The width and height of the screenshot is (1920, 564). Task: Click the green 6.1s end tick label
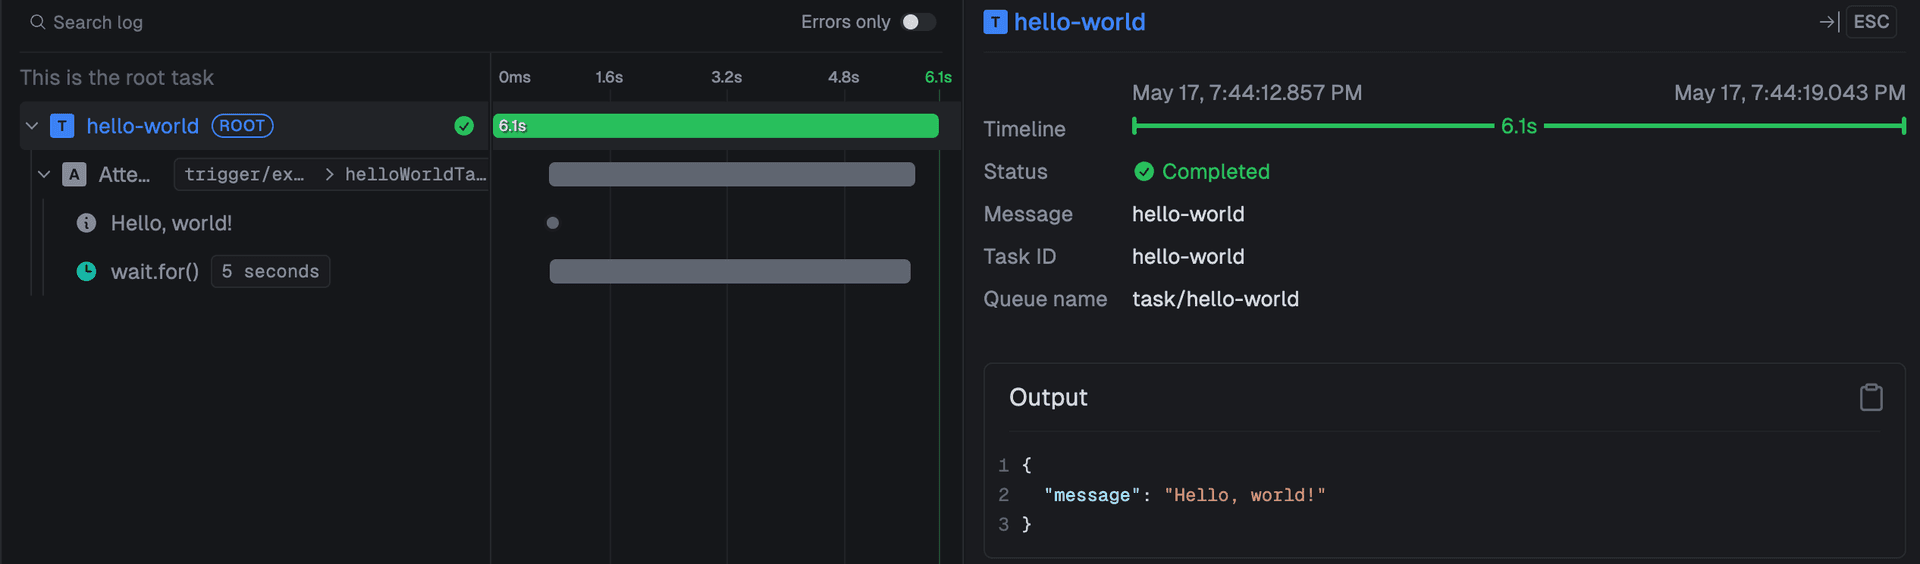(938, 77)
